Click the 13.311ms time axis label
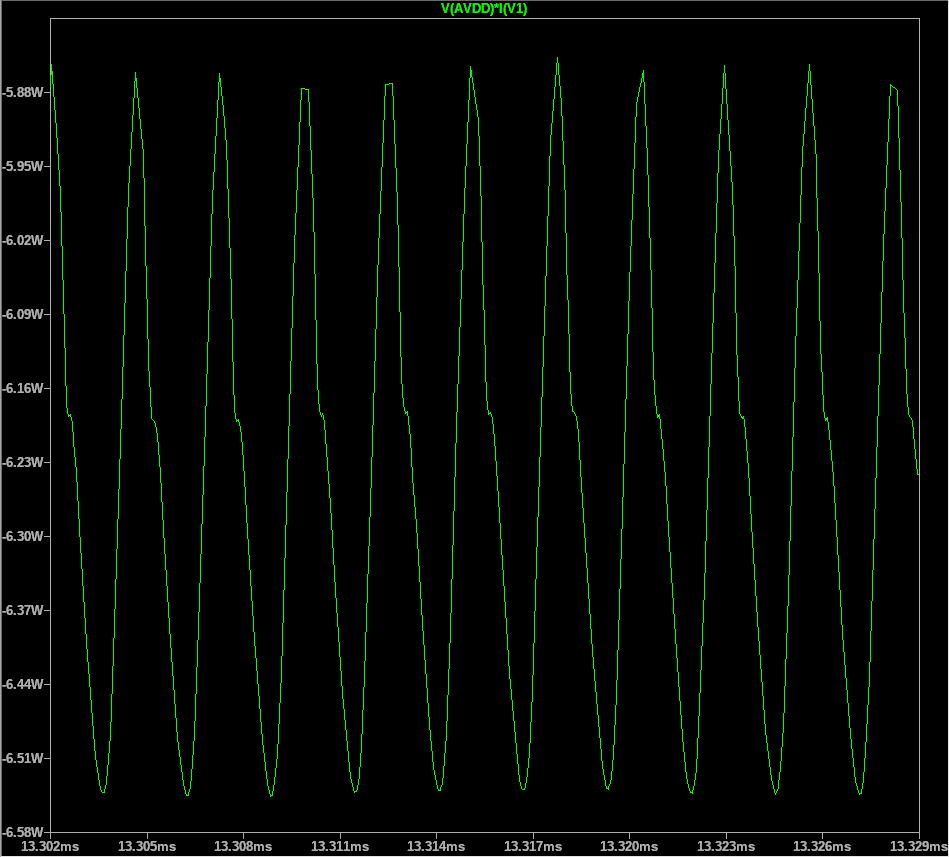Viewport: 949px width, 857px height. pos(340,846)
